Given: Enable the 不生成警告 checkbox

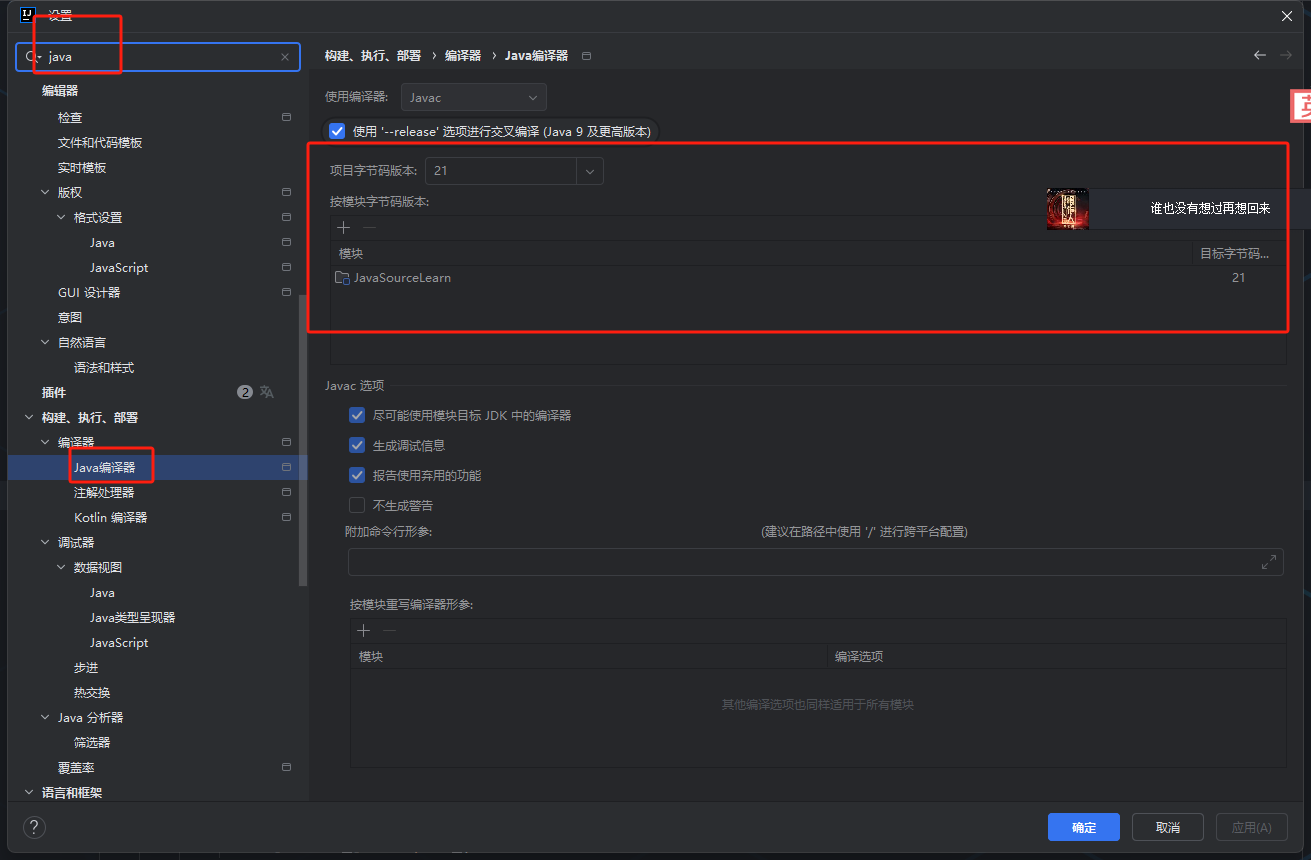Looking at the screenshot, I should coord(357,505).
